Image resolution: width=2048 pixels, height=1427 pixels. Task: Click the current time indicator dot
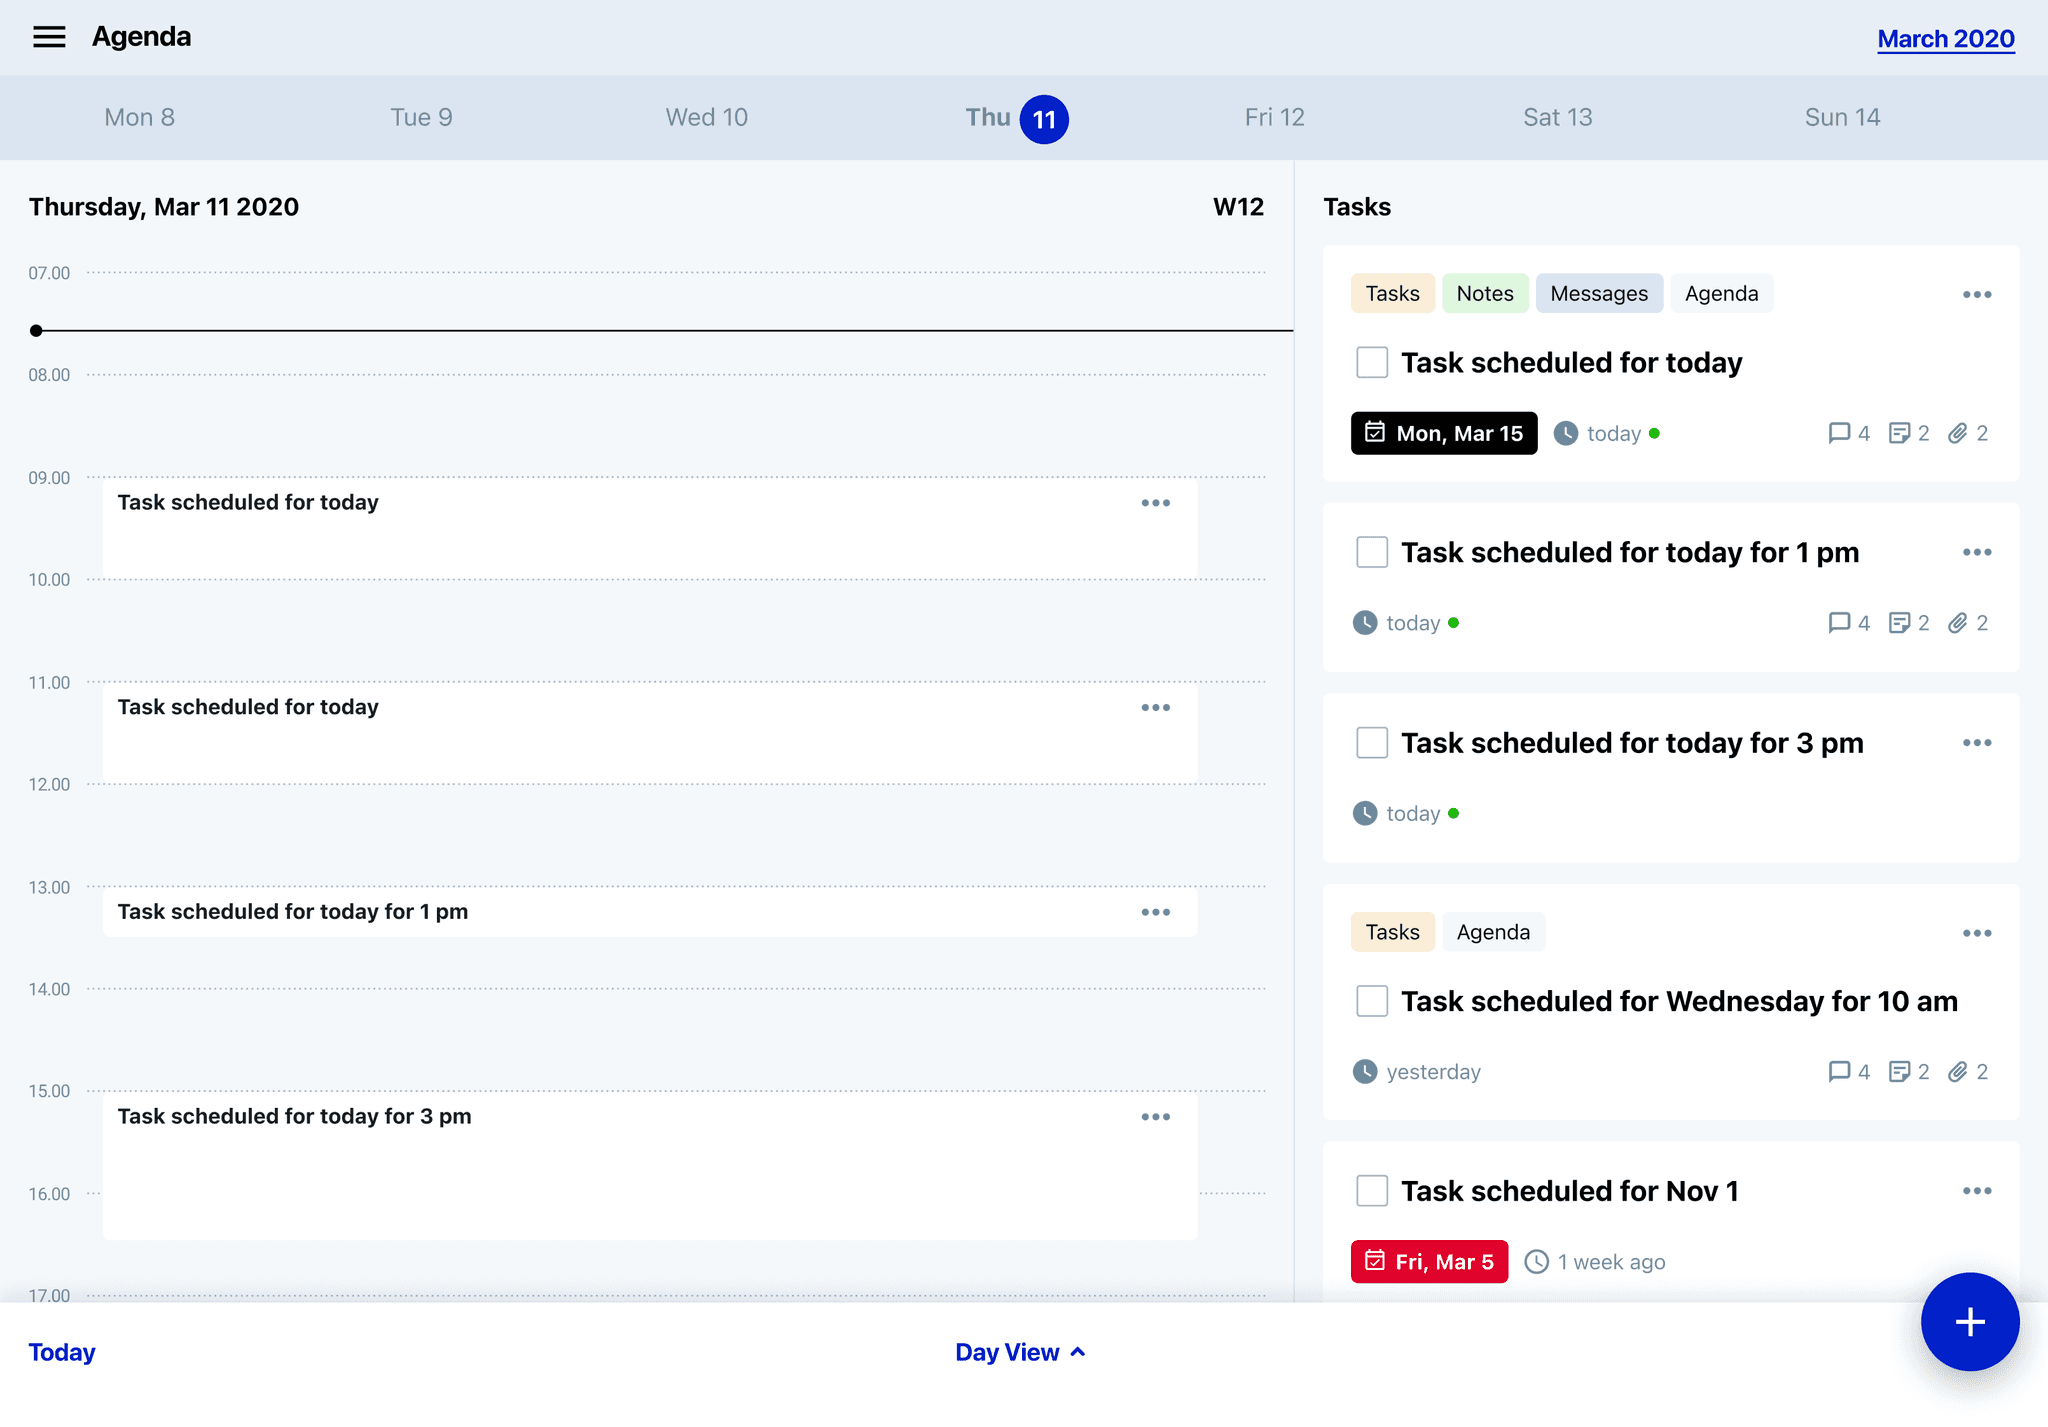[36, 330]
